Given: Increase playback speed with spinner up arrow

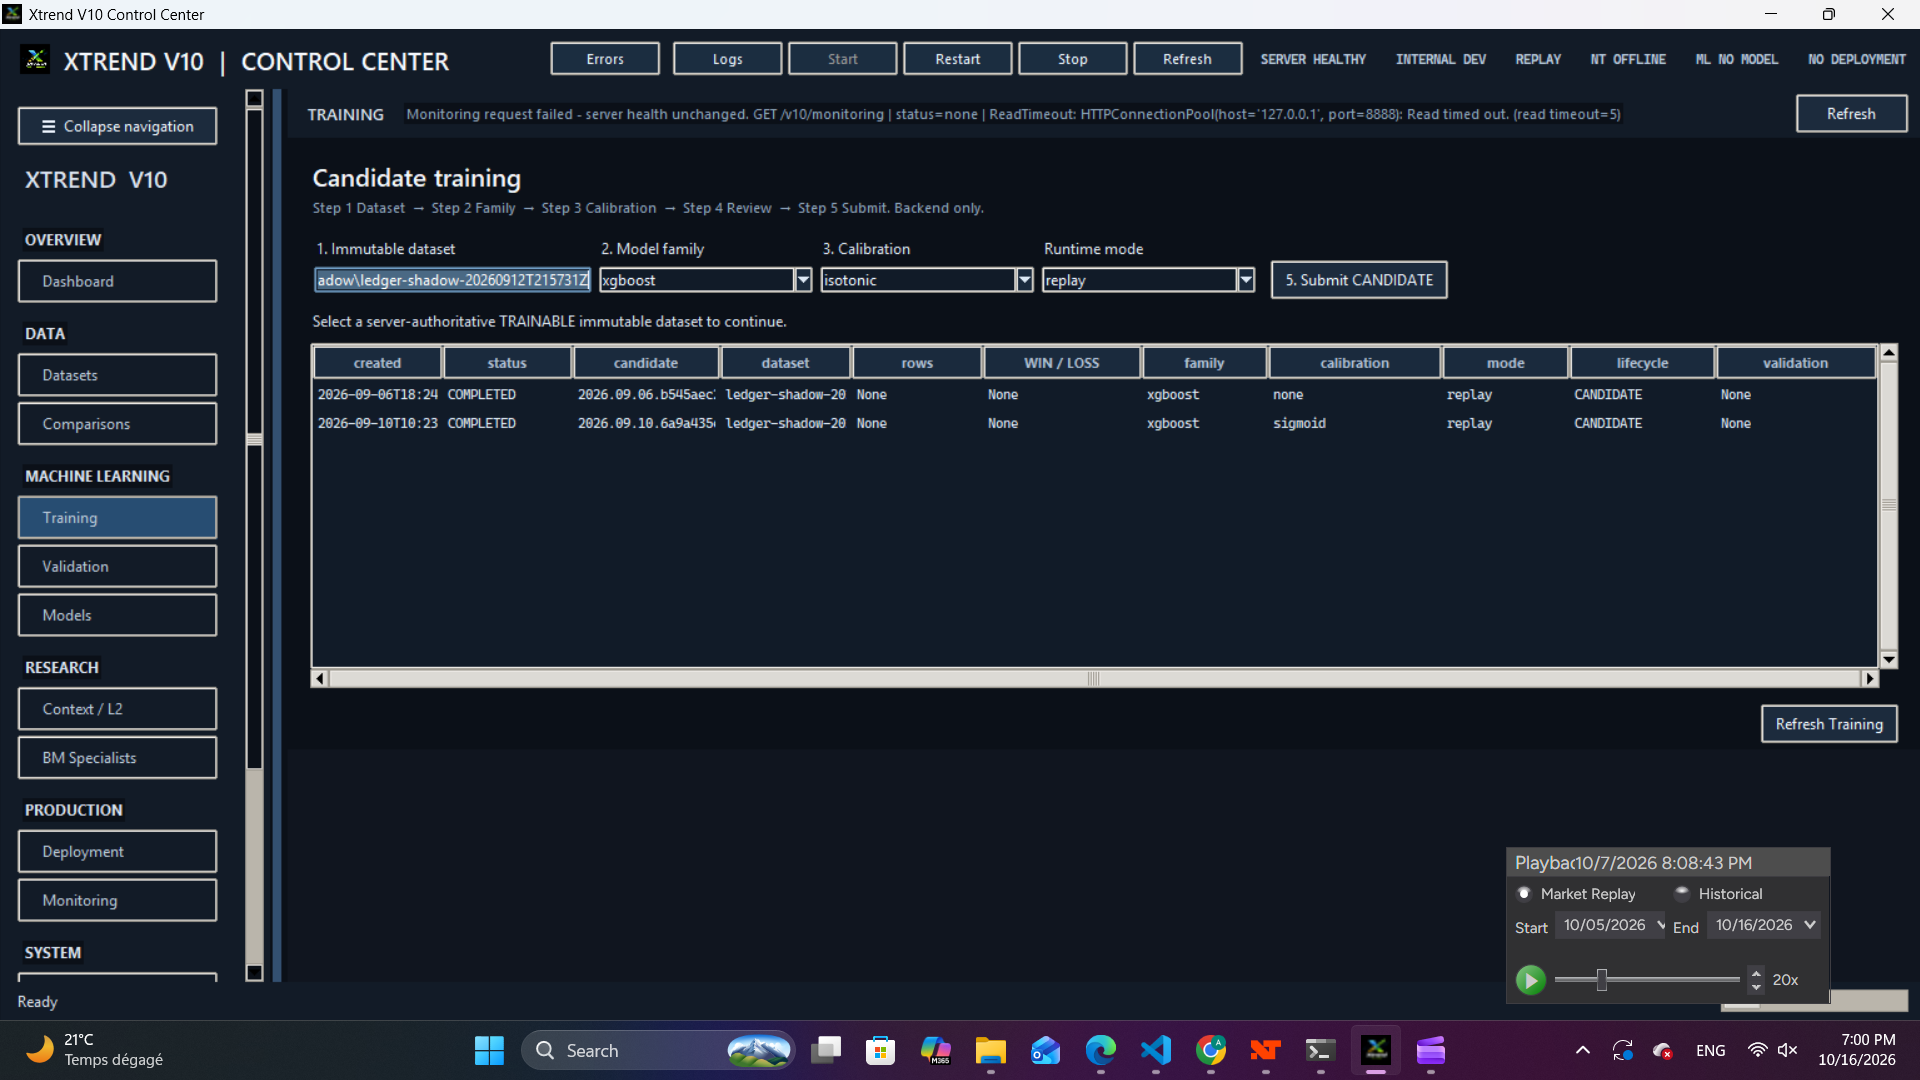Looking at the screenshot, I should click(x=1756, y=973).
